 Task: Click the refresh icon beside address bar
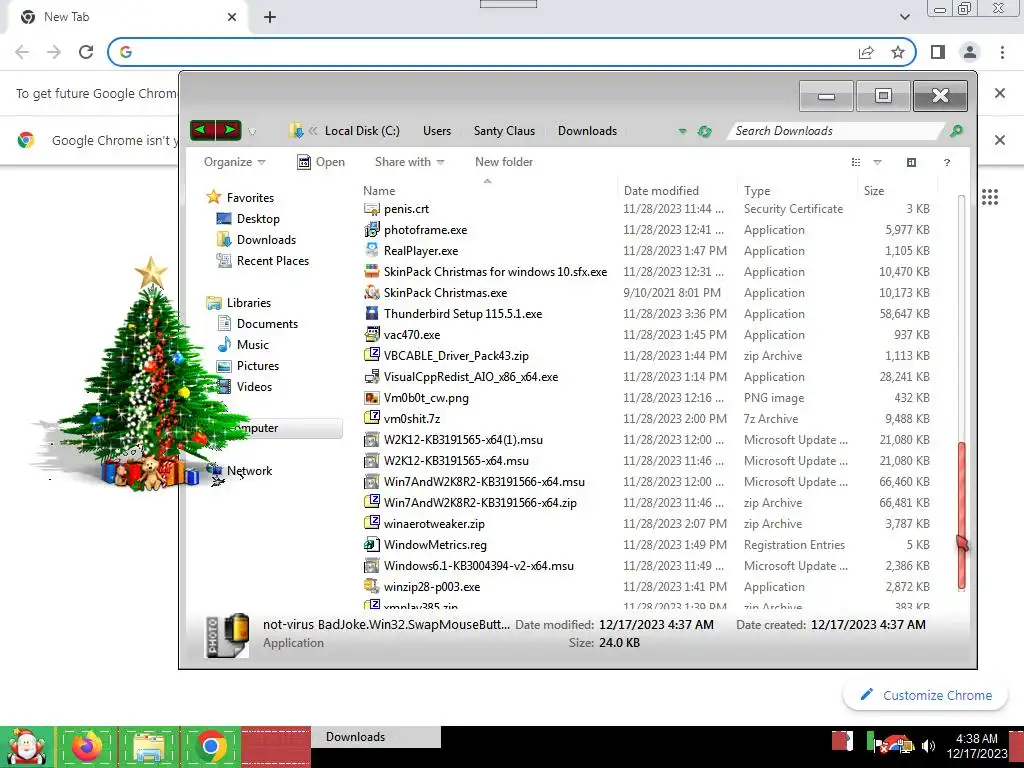point(704,131)
